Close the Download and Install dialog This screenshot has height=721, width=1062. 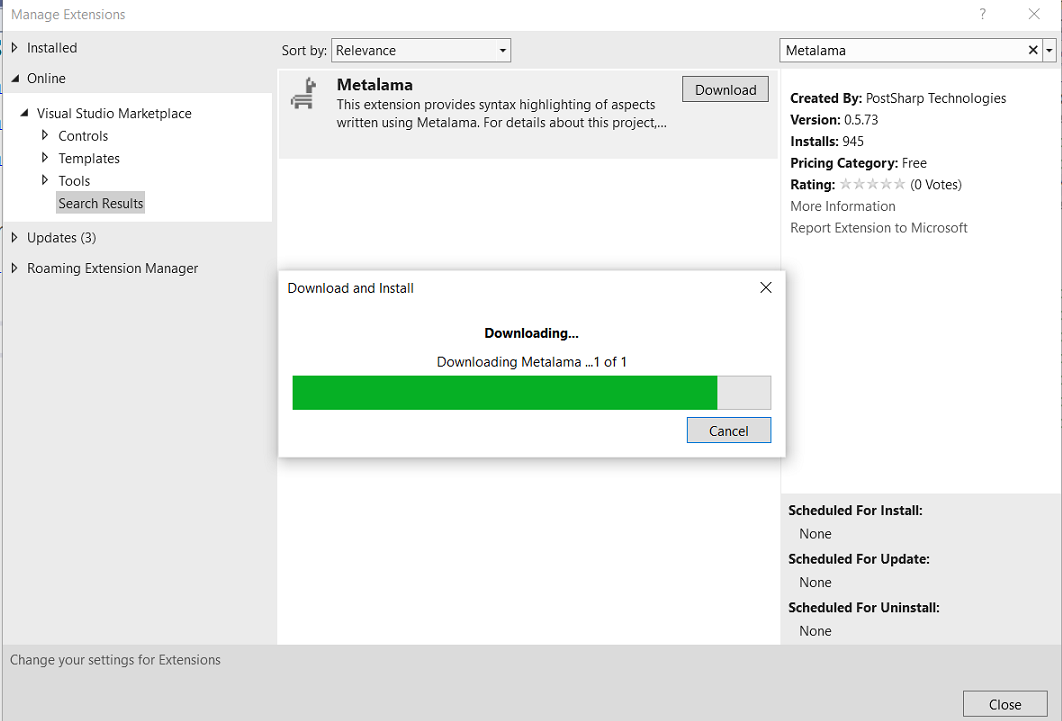pos(765,288)
